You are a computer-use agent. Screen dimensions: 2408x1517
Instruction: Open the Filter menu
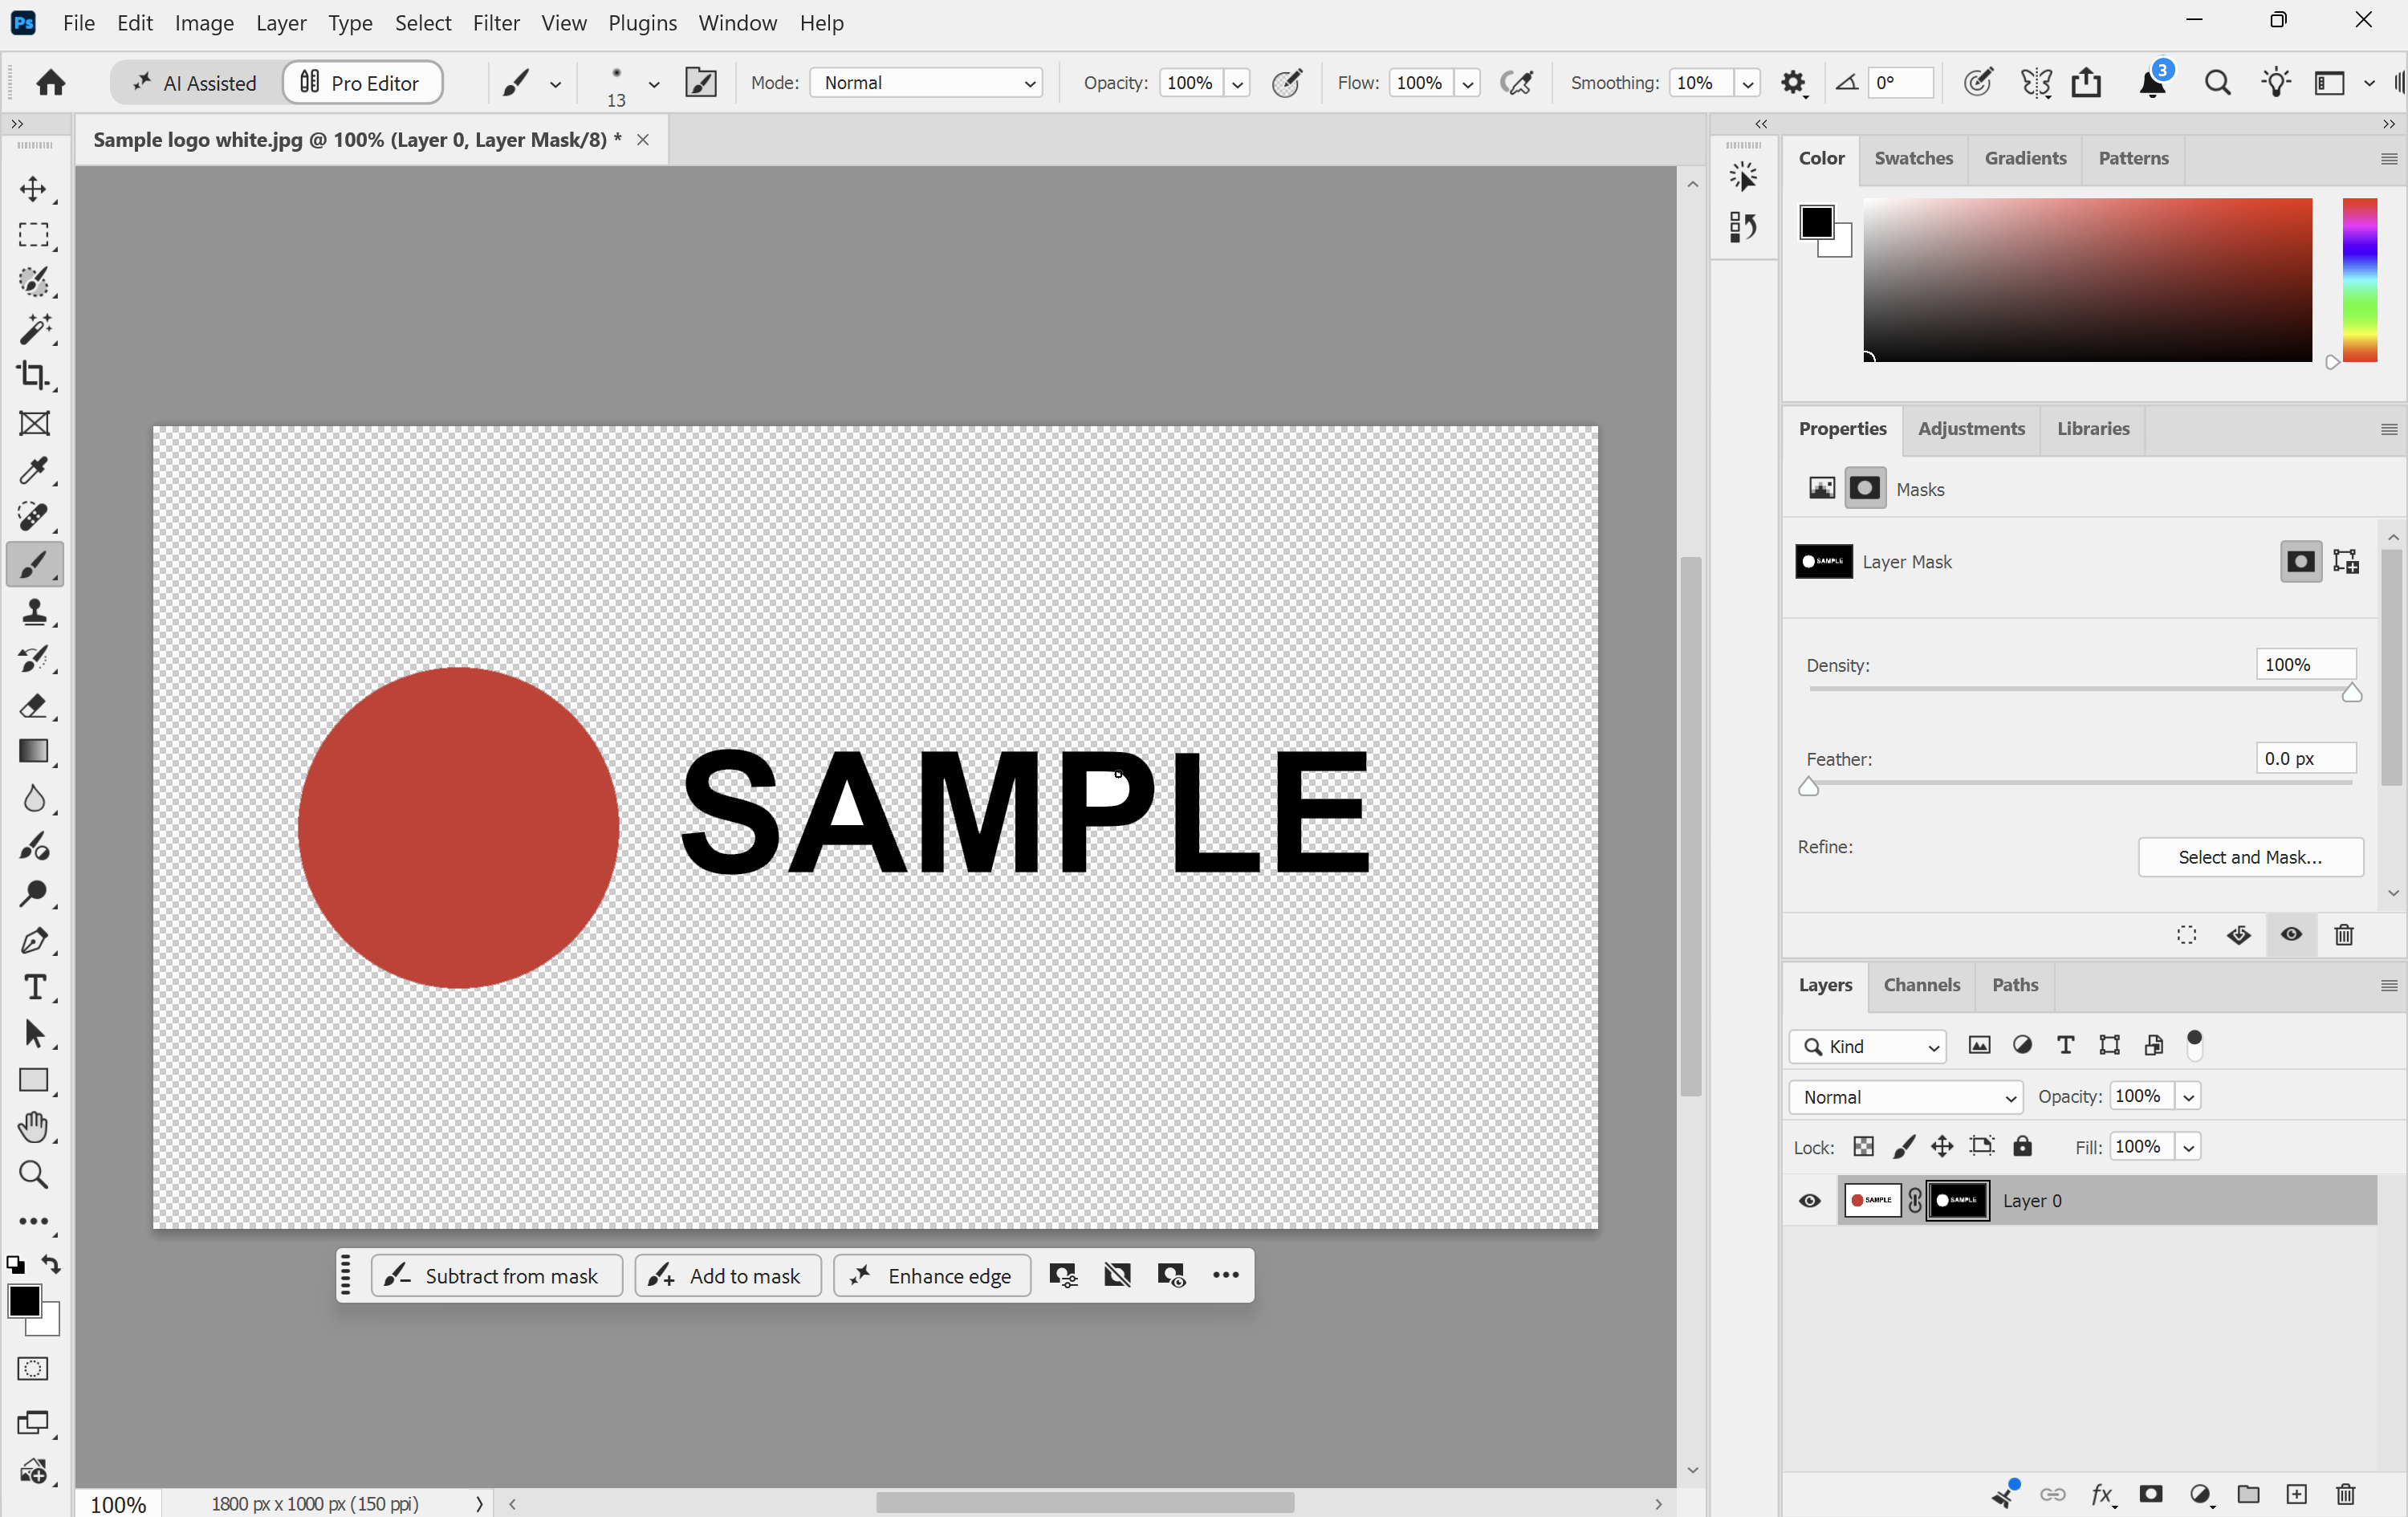(496, 22)
